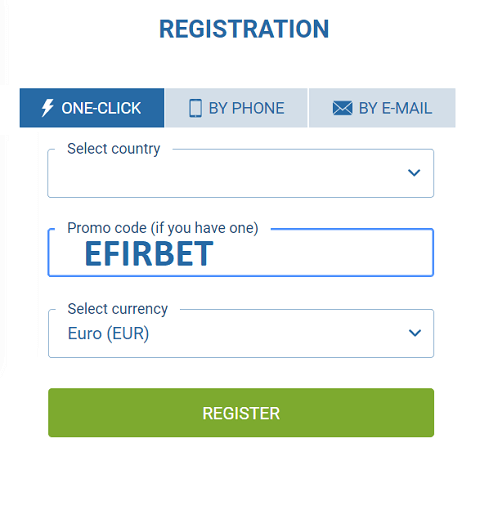Expand the Select country chevron arrow
Viewport: 480px width, 528px height.
click(414, 173)
